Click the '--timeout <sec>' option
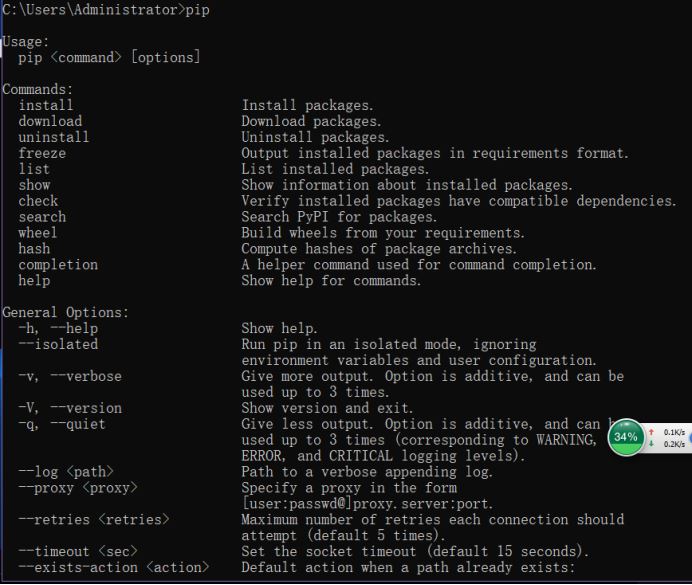 click(78, 552)
